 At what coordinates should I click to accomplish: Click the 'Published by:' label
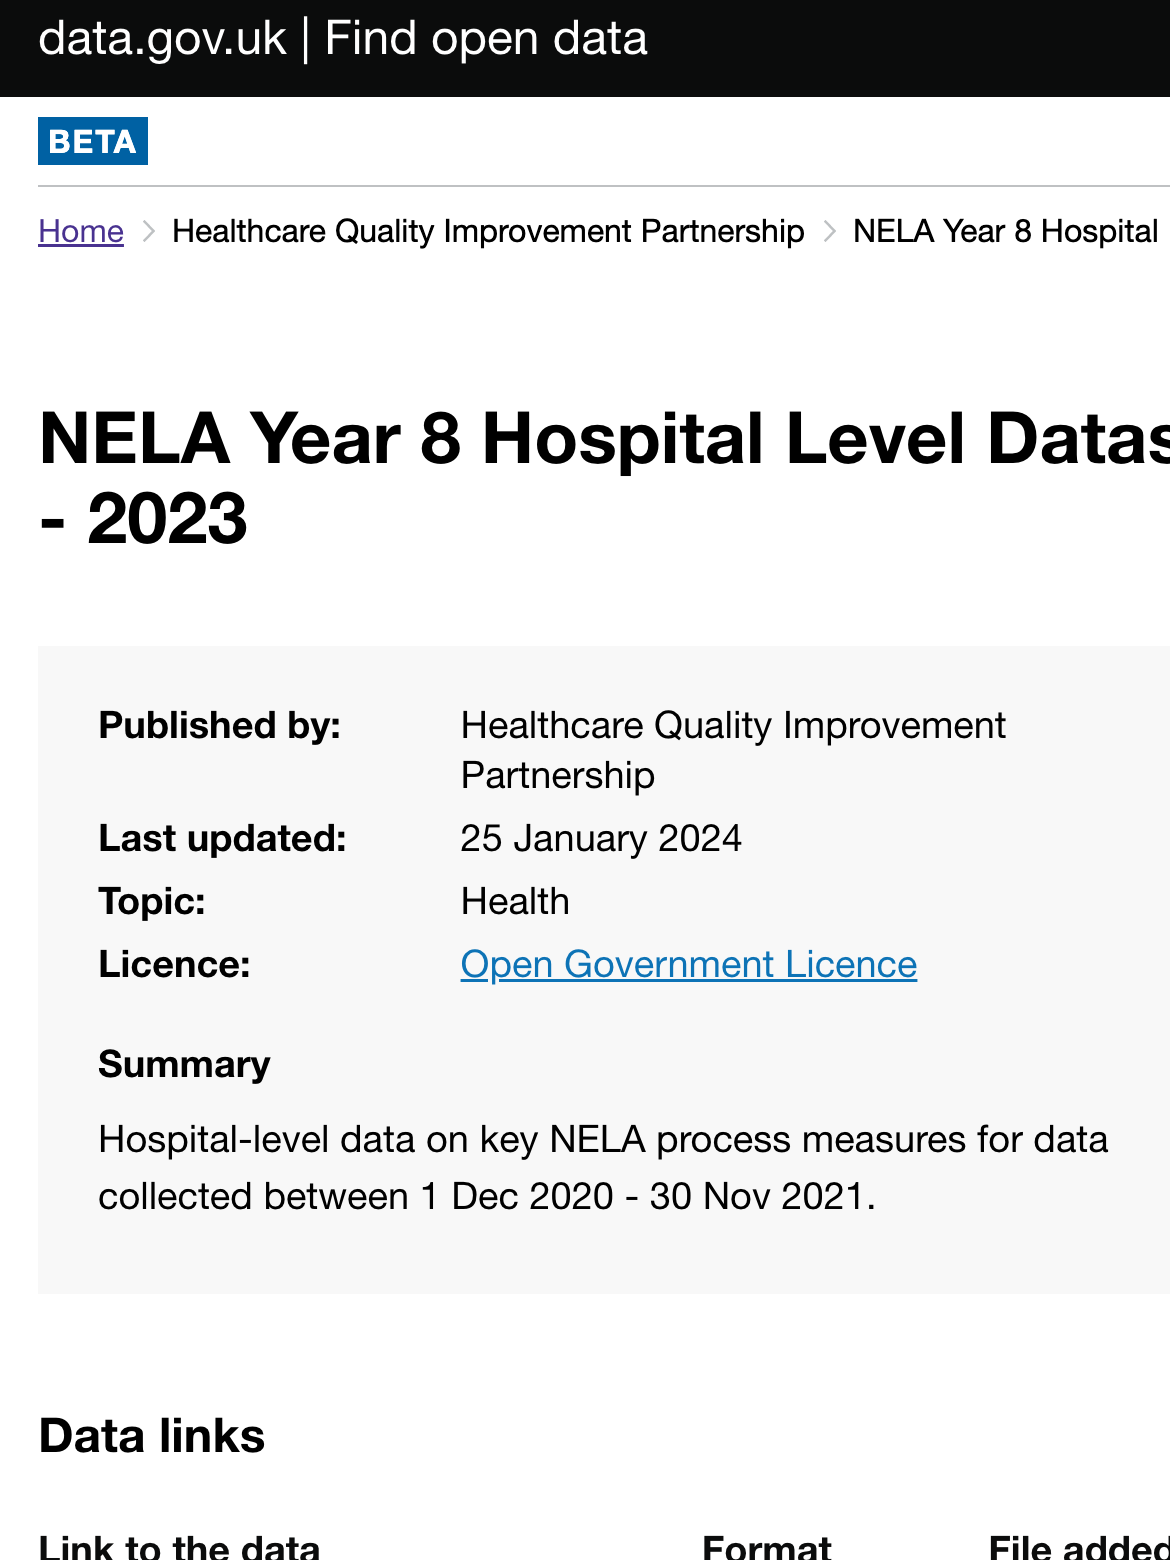(220, 725)
